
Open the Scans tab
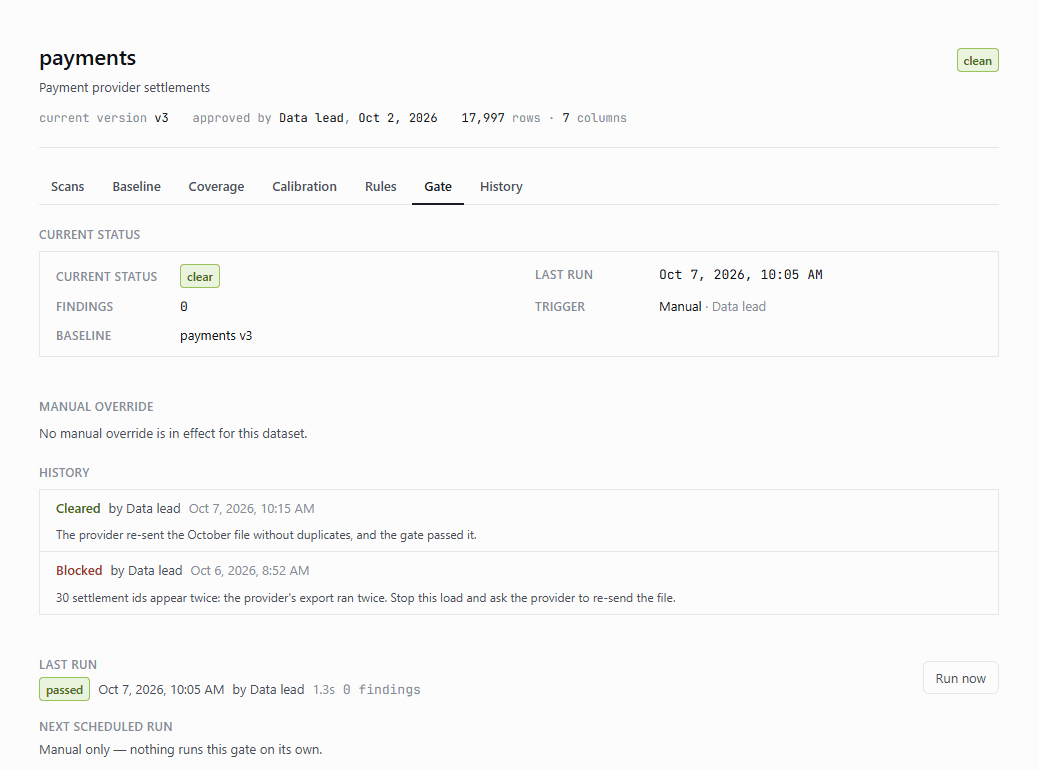click(68, 187)
